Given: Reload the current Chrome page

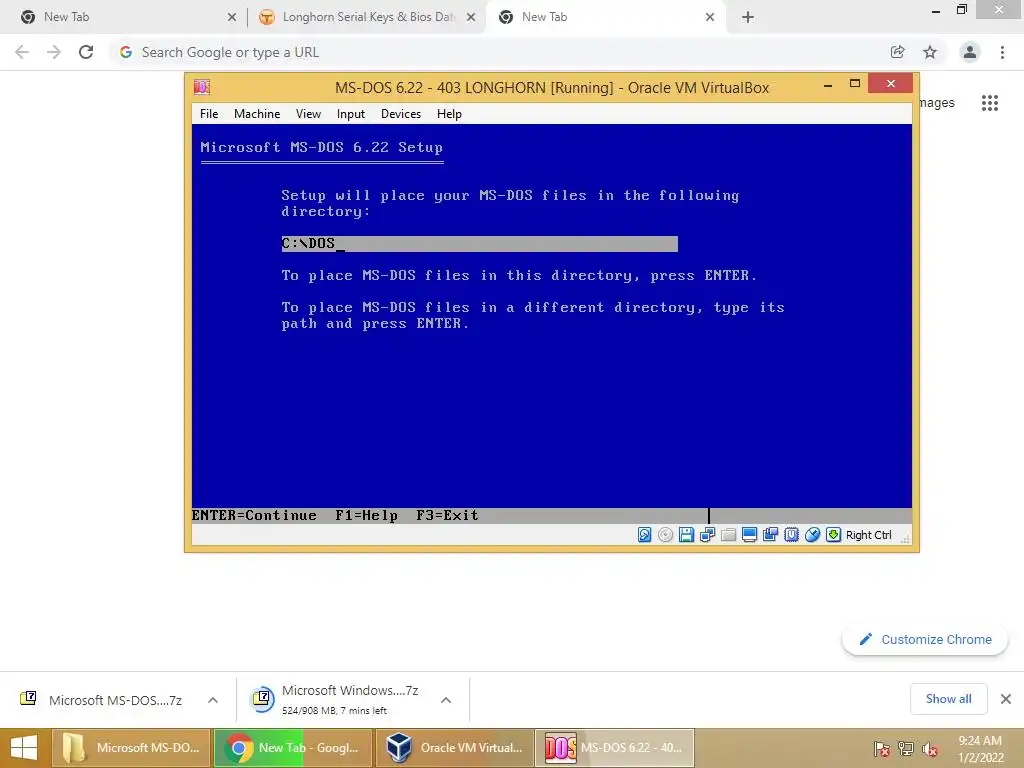Looking at the screenshot, I should point(86,52).
